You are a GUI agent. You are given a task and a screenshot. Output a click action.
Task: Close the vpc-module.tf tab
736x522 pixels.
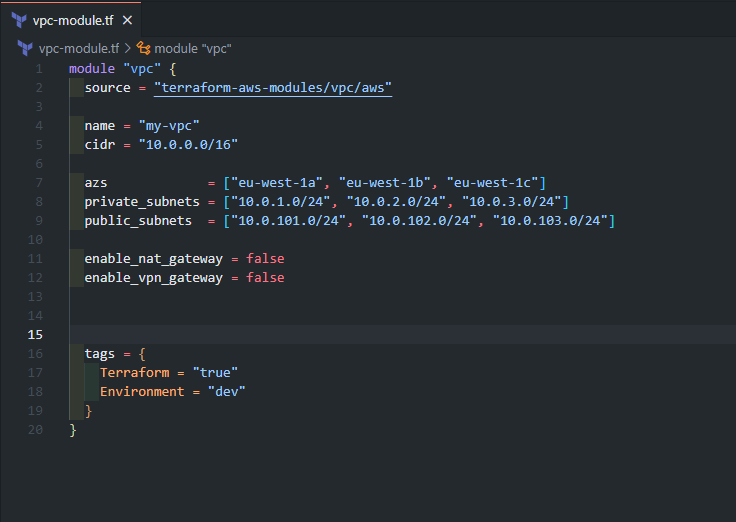(x=127, y=21)
